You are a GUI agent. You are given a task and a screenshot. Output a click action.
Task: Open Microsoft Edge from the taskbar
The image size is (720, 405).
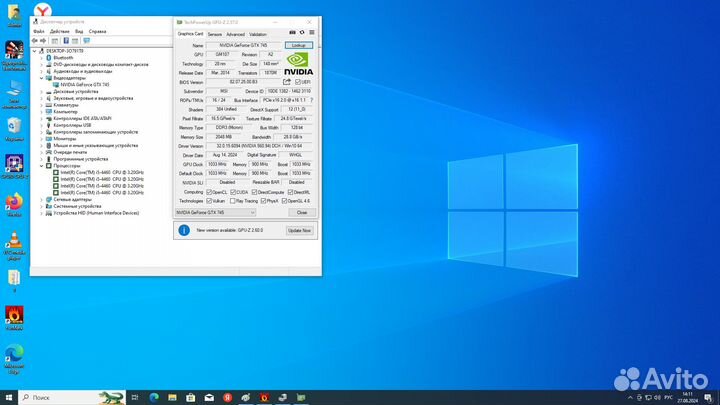[x=154, y=397]
